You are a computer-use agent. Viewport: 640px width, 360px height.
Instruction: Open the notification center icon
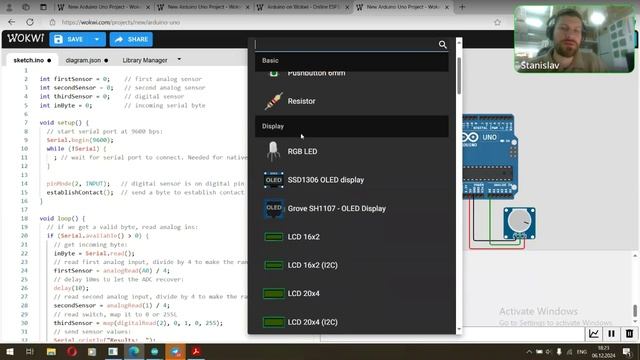pos(627,351)
